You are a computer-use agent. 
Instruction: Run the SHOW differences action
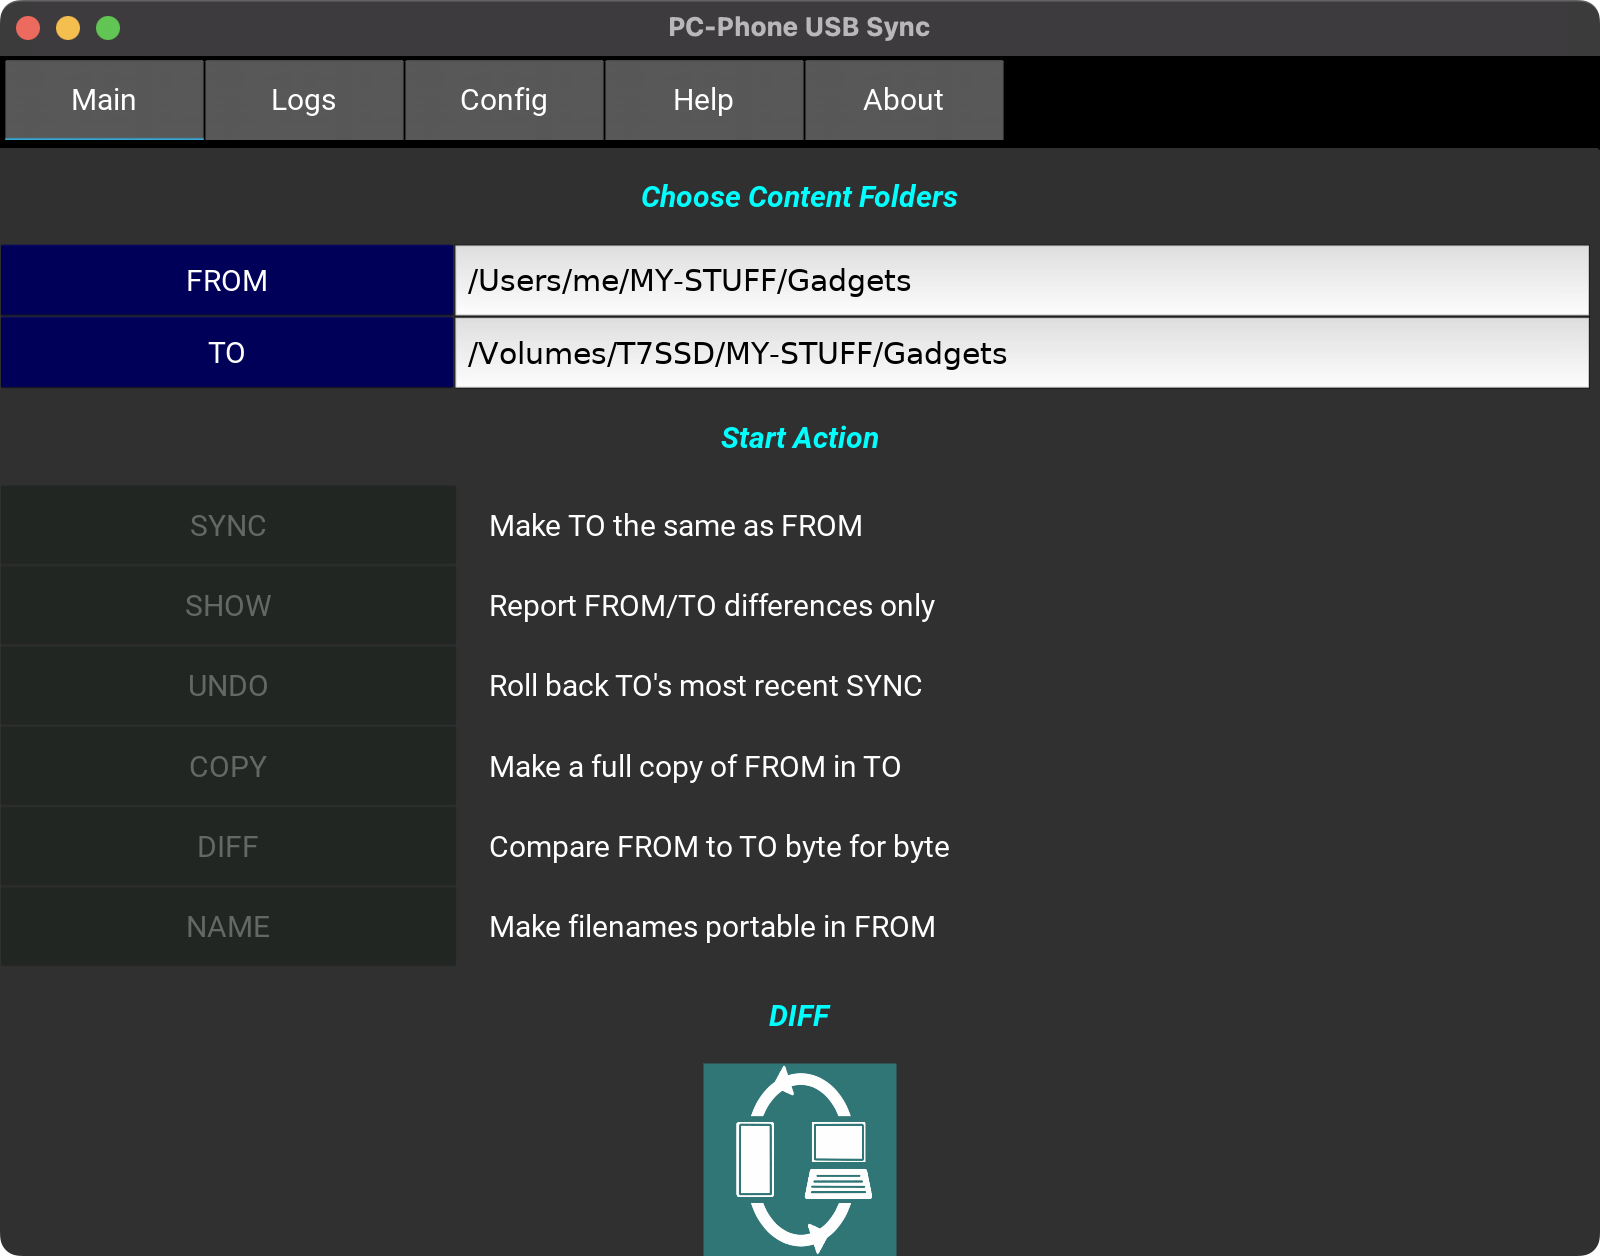[228, 606]
